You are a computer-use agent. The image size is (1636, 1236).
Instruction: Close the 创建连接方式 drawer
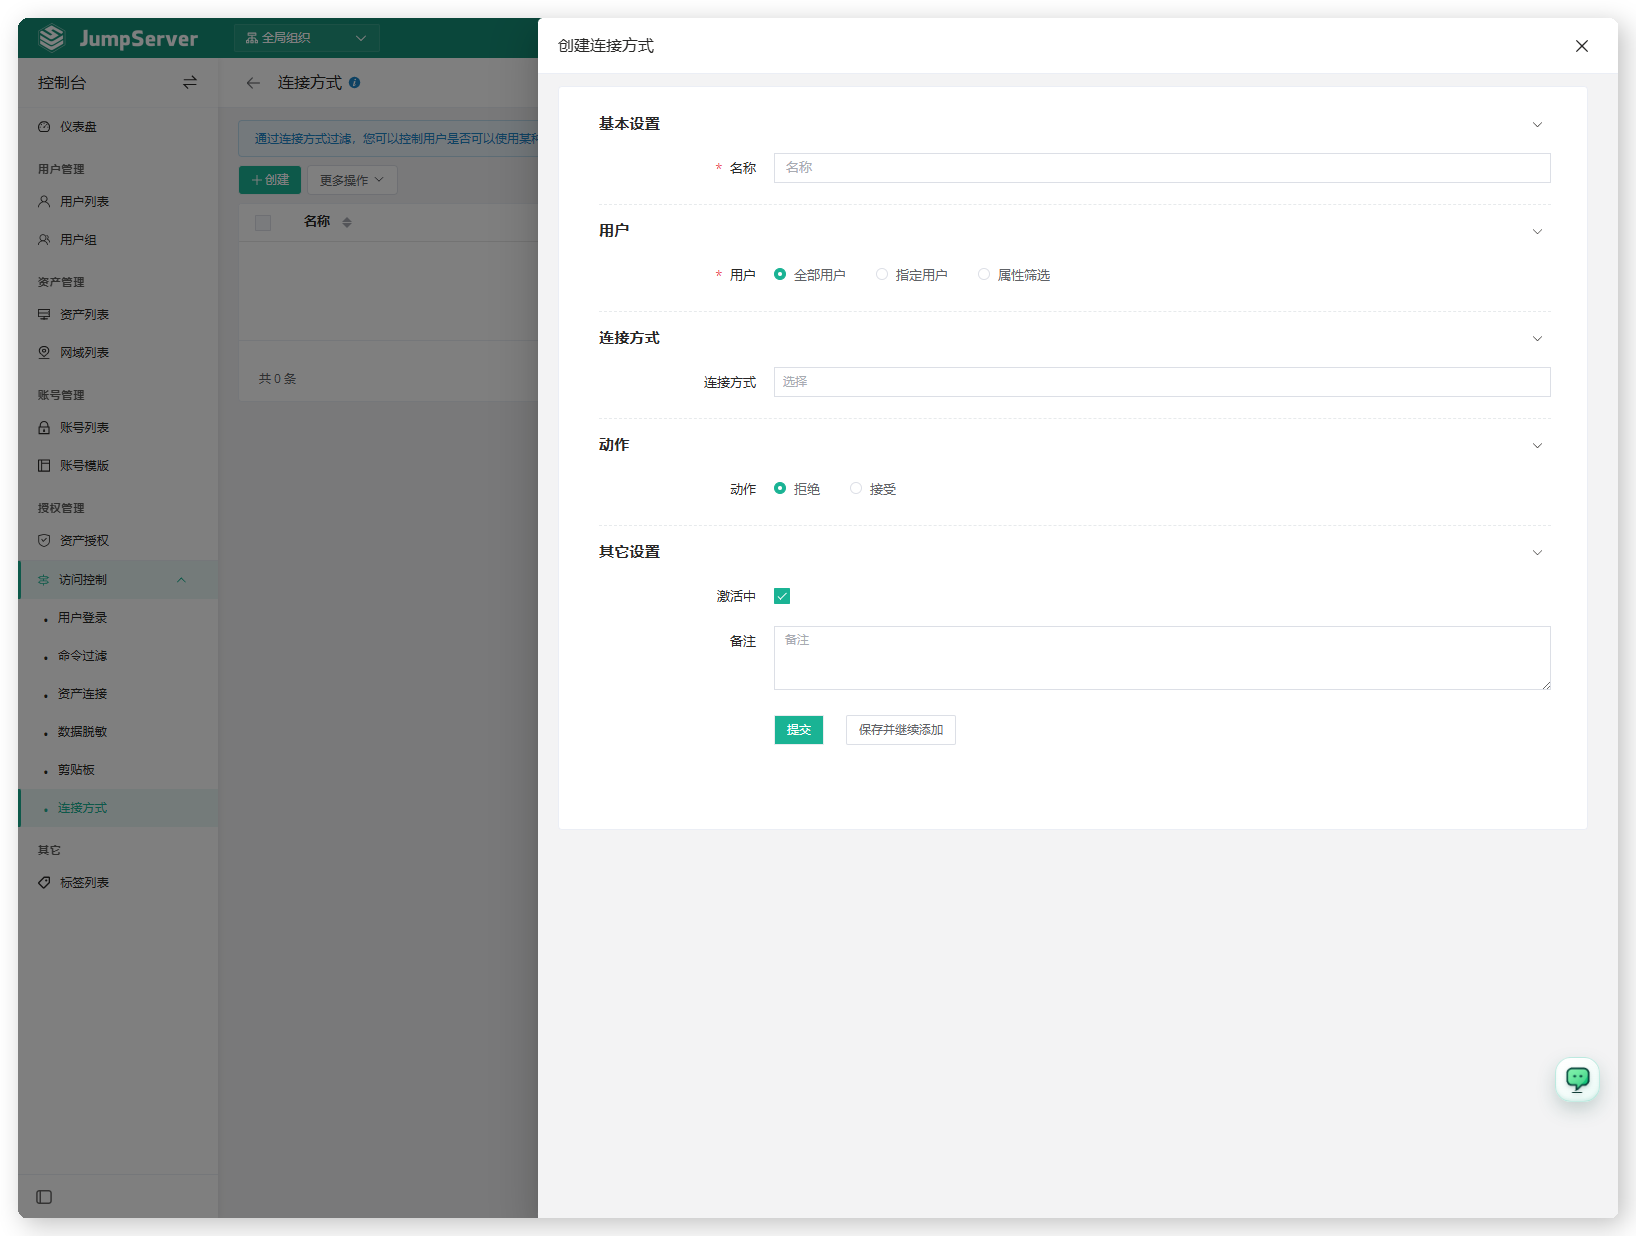point(1582,46)
